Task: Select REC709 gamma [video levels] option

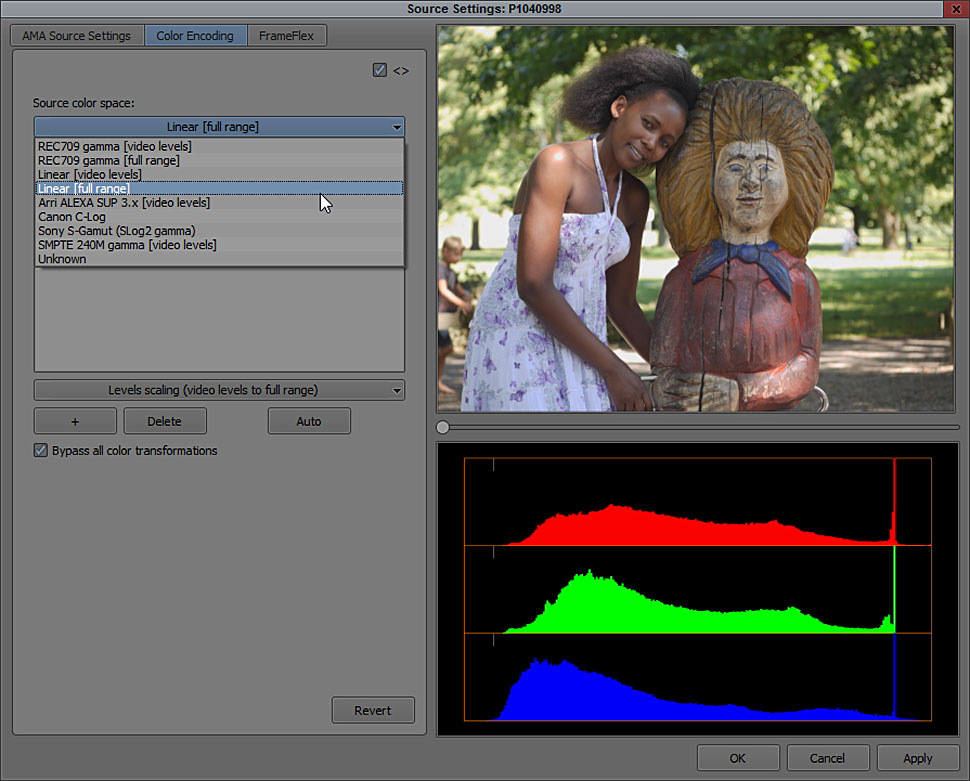Action: coord(115,146)
